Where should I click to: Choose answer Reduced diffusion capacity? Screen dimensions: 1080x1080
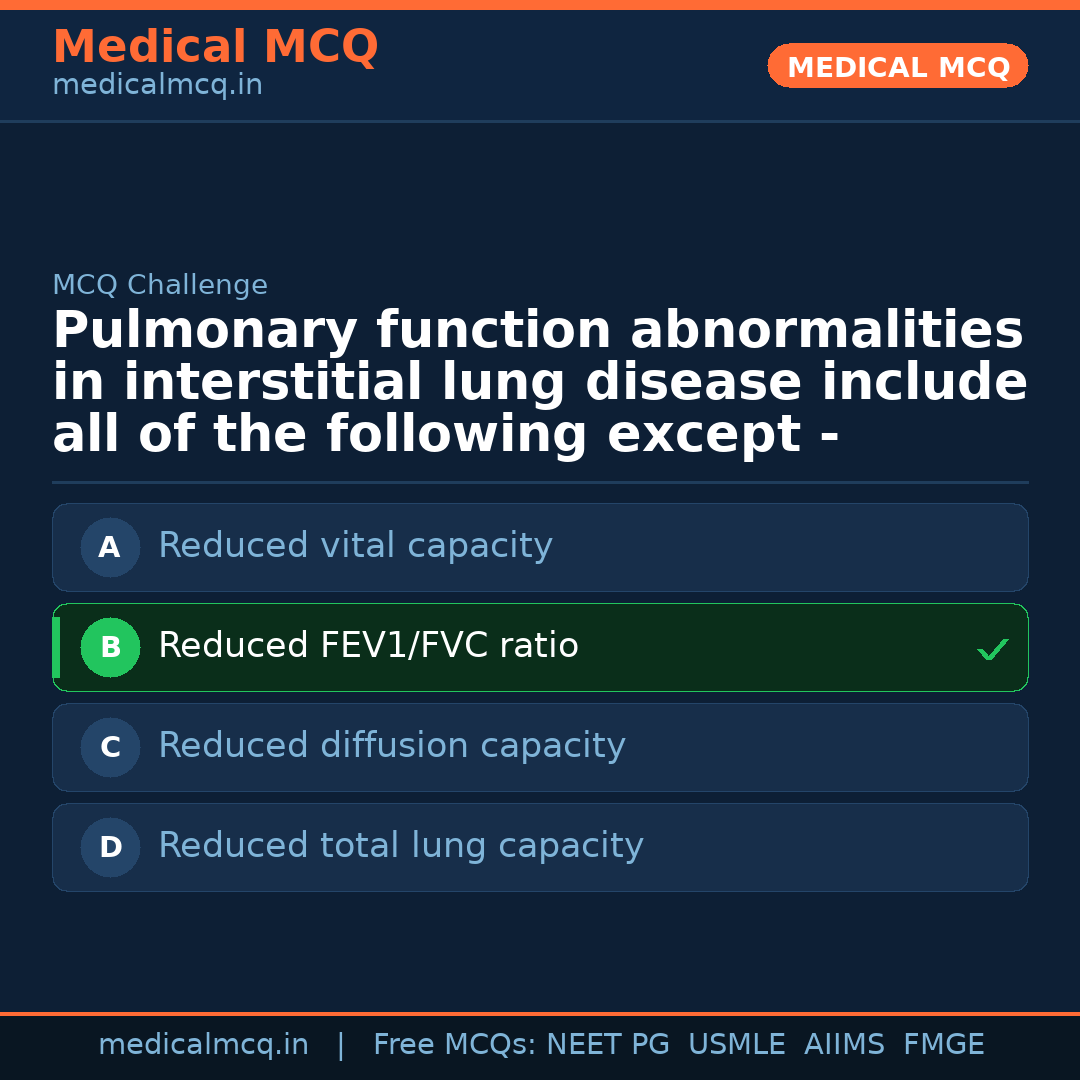tap(392, 746)
